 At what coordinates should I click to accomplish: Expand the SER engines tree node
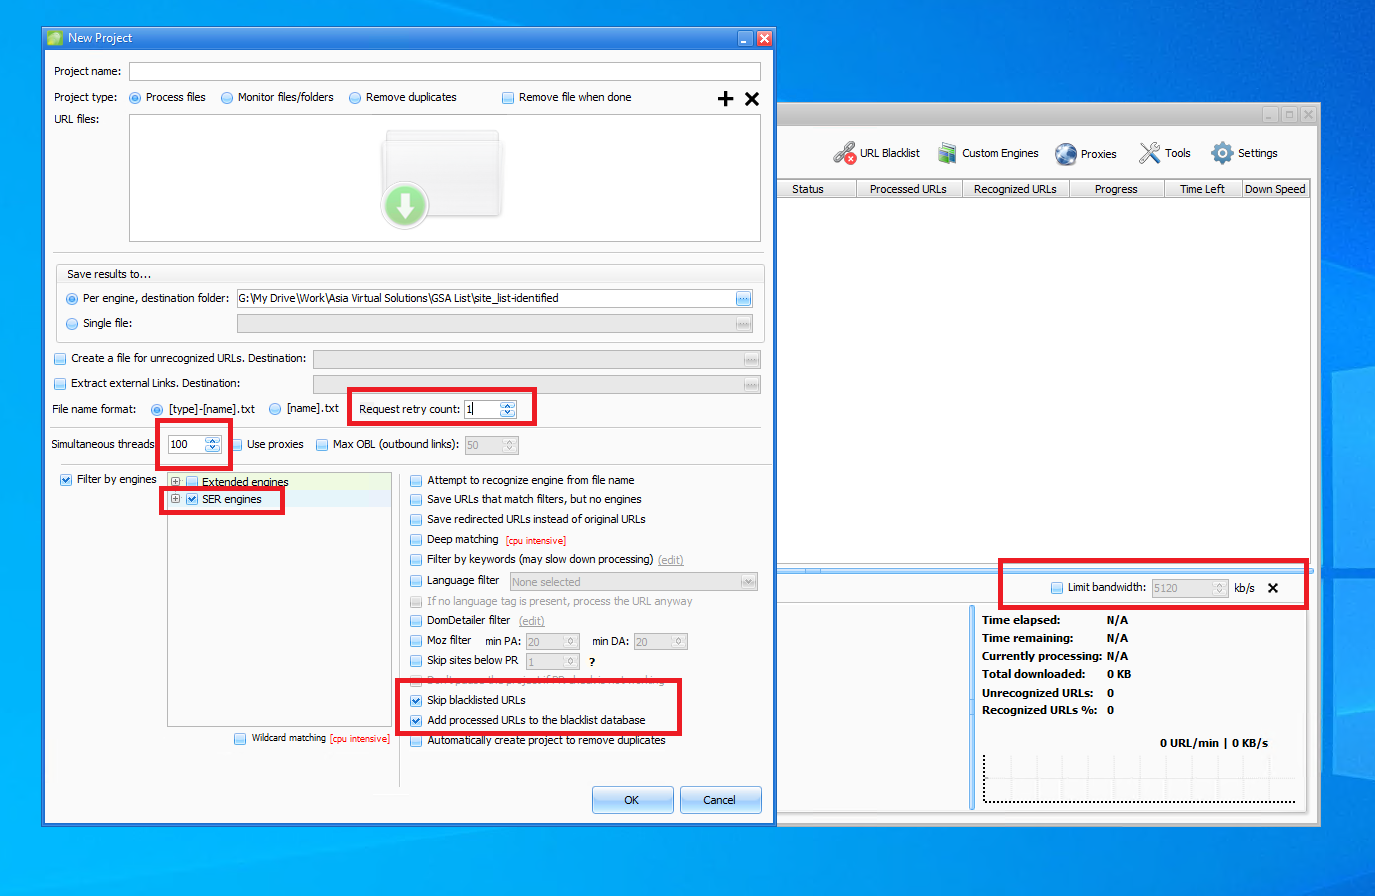pos(176,499)
